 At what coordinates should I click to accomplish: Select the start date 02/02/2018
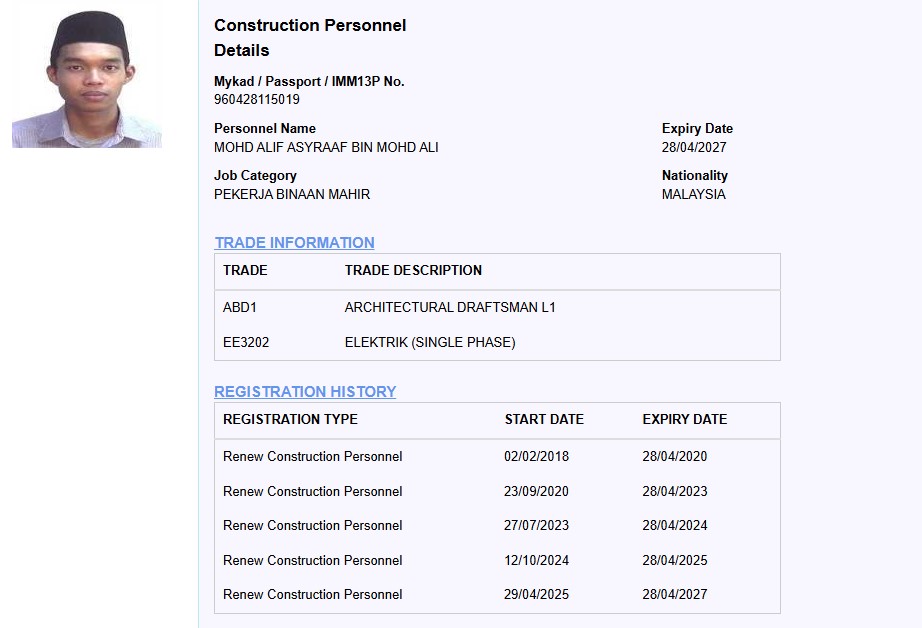tap(536, 456)
